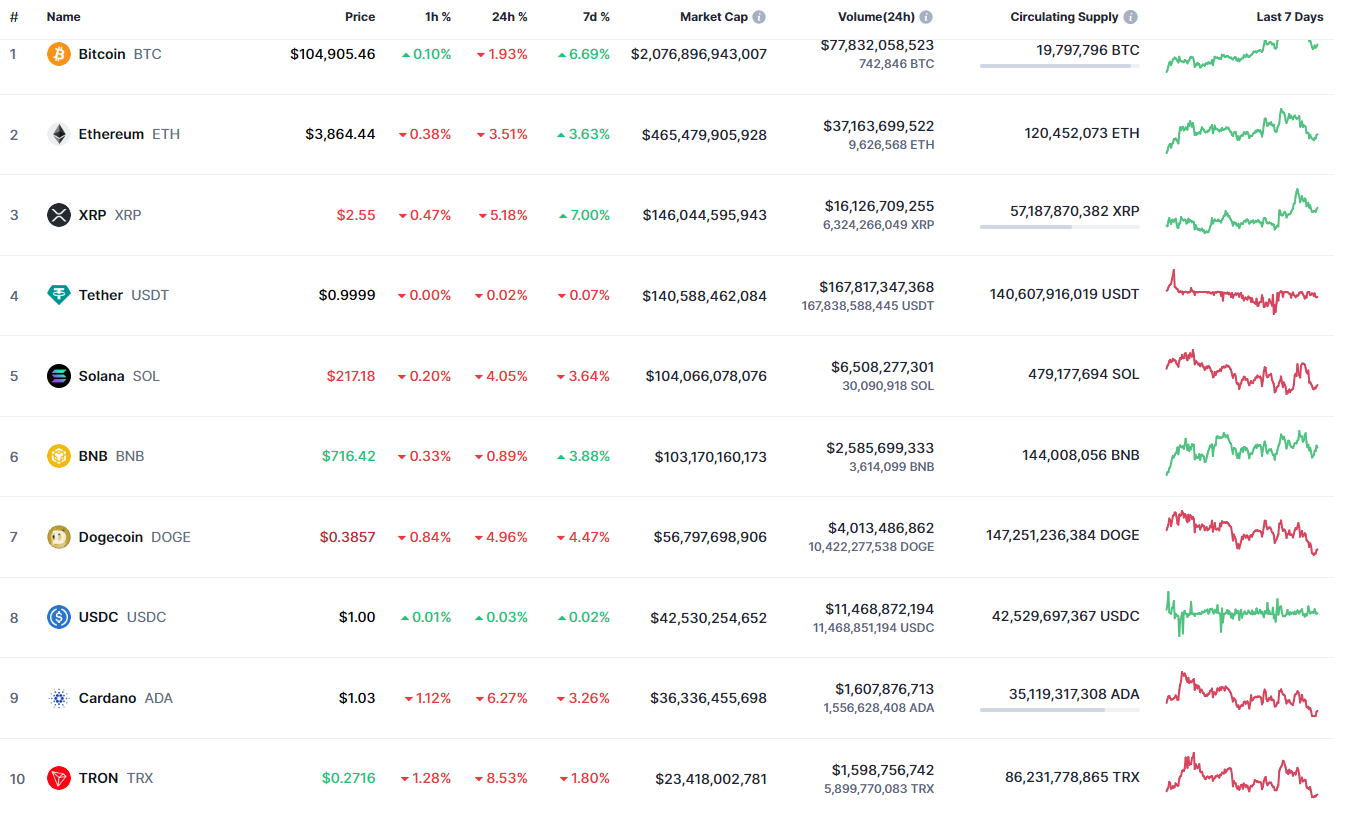
Task: Click the Solana logo icon
Action: click(59, 376)
